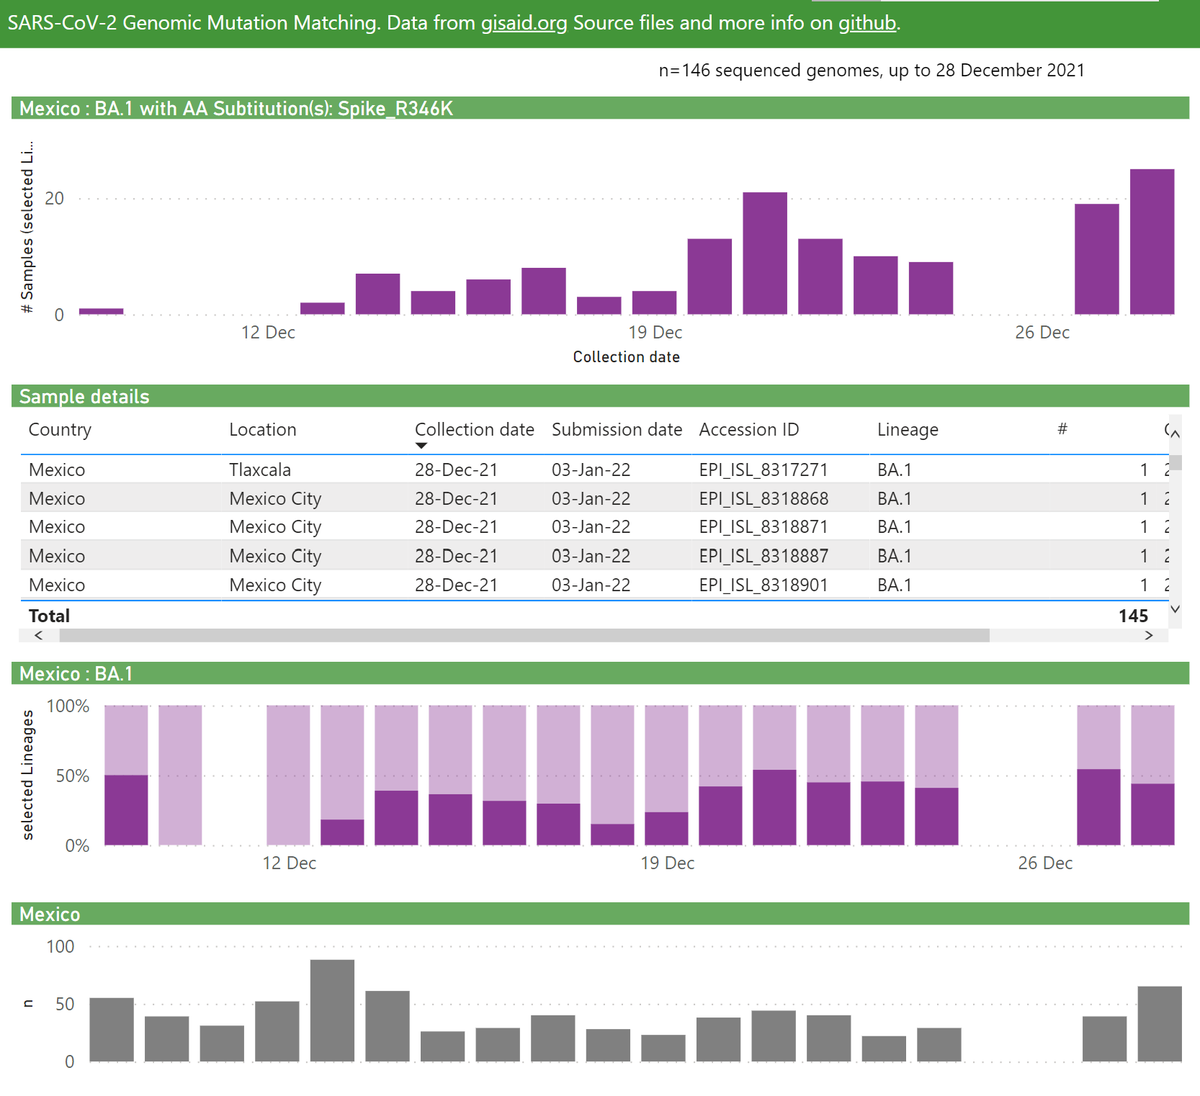Click the Spike_R346K chart title
The width and height of the screenshot is (1200, 1096).
(x=236, y=109)
